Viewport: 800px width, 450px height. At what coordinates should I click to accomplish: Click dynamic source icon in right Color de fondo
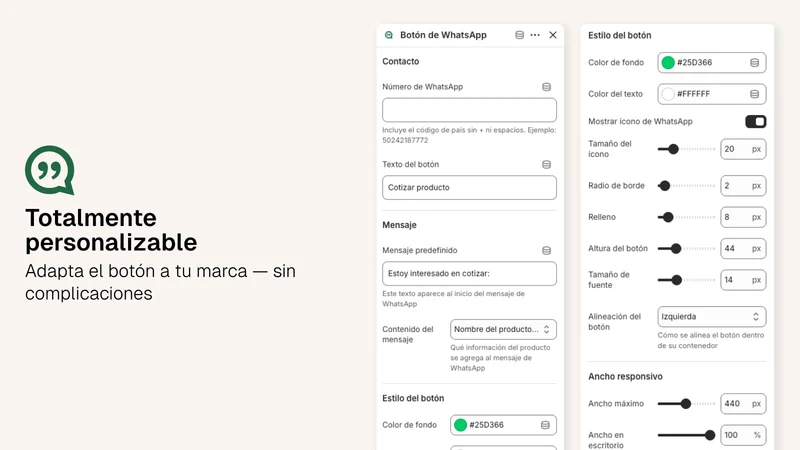click(x=754, y=63)
